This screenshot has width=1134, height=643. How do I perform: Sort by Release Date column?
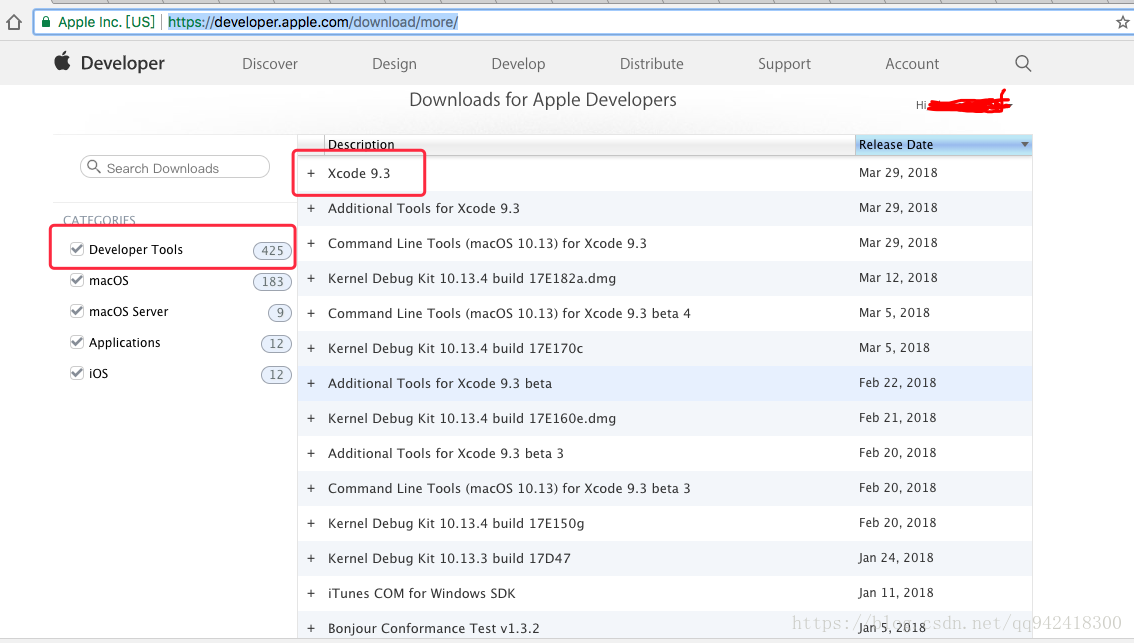[943, 145]
